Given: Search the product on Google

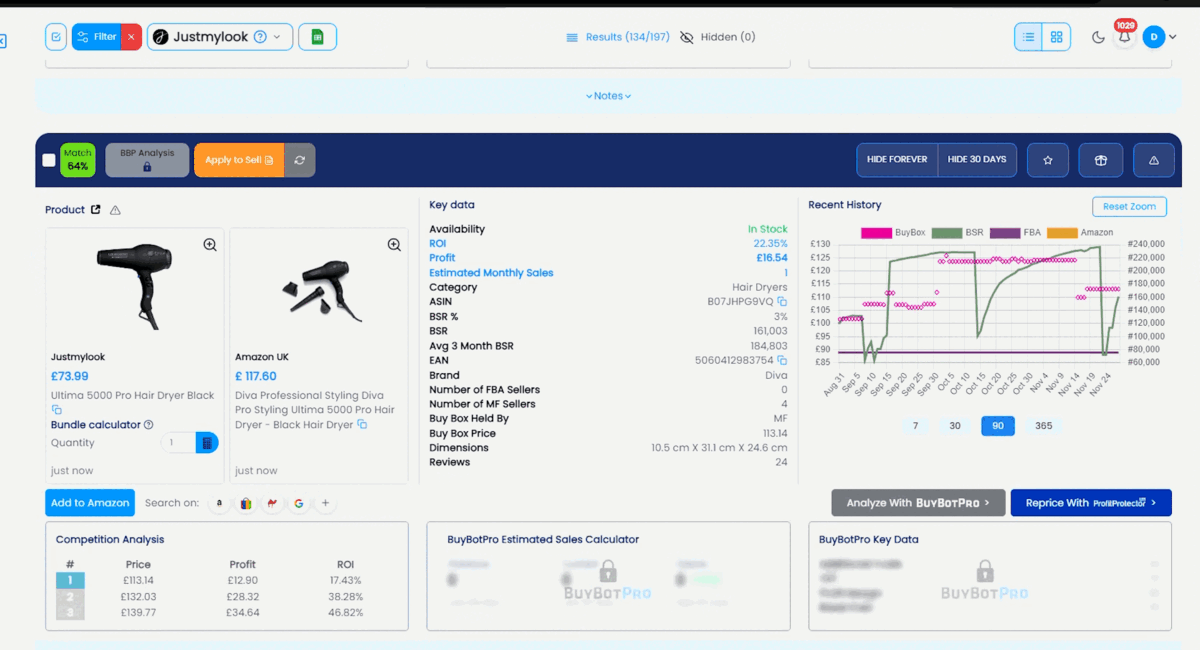Looking at the screenshot, I should click(298, 503).
